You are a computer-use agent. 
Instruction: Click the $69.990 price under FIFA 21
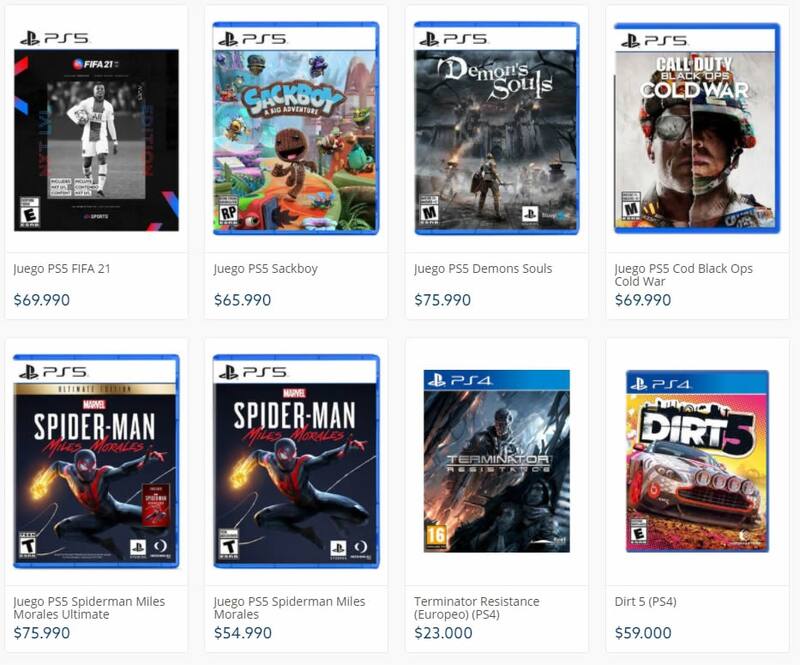[42, 300]
